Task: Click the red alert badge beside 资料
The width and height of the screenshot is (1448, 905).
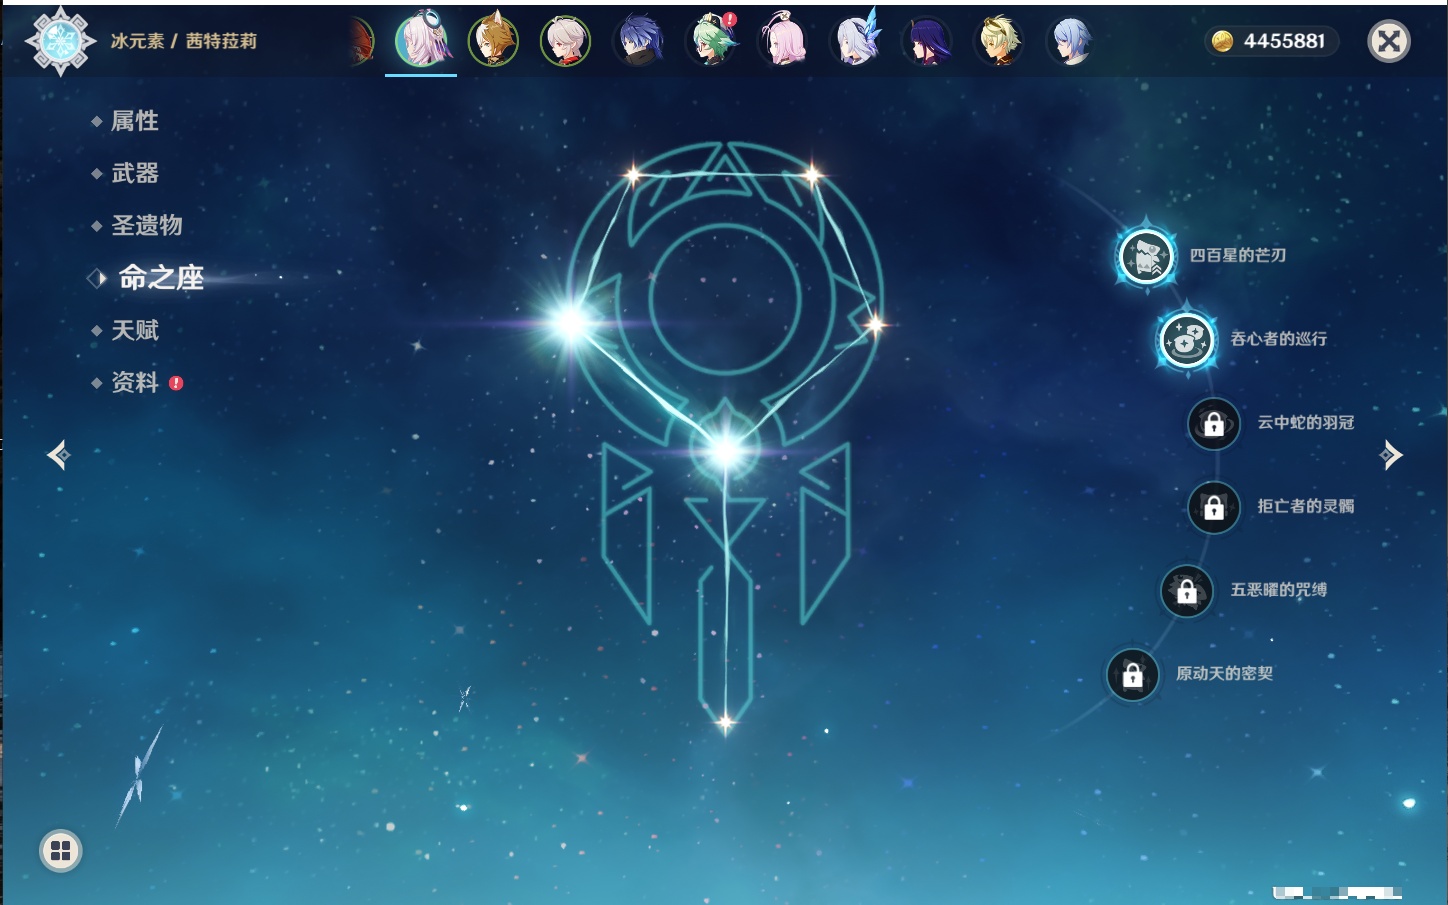Action: coord(176,383)
